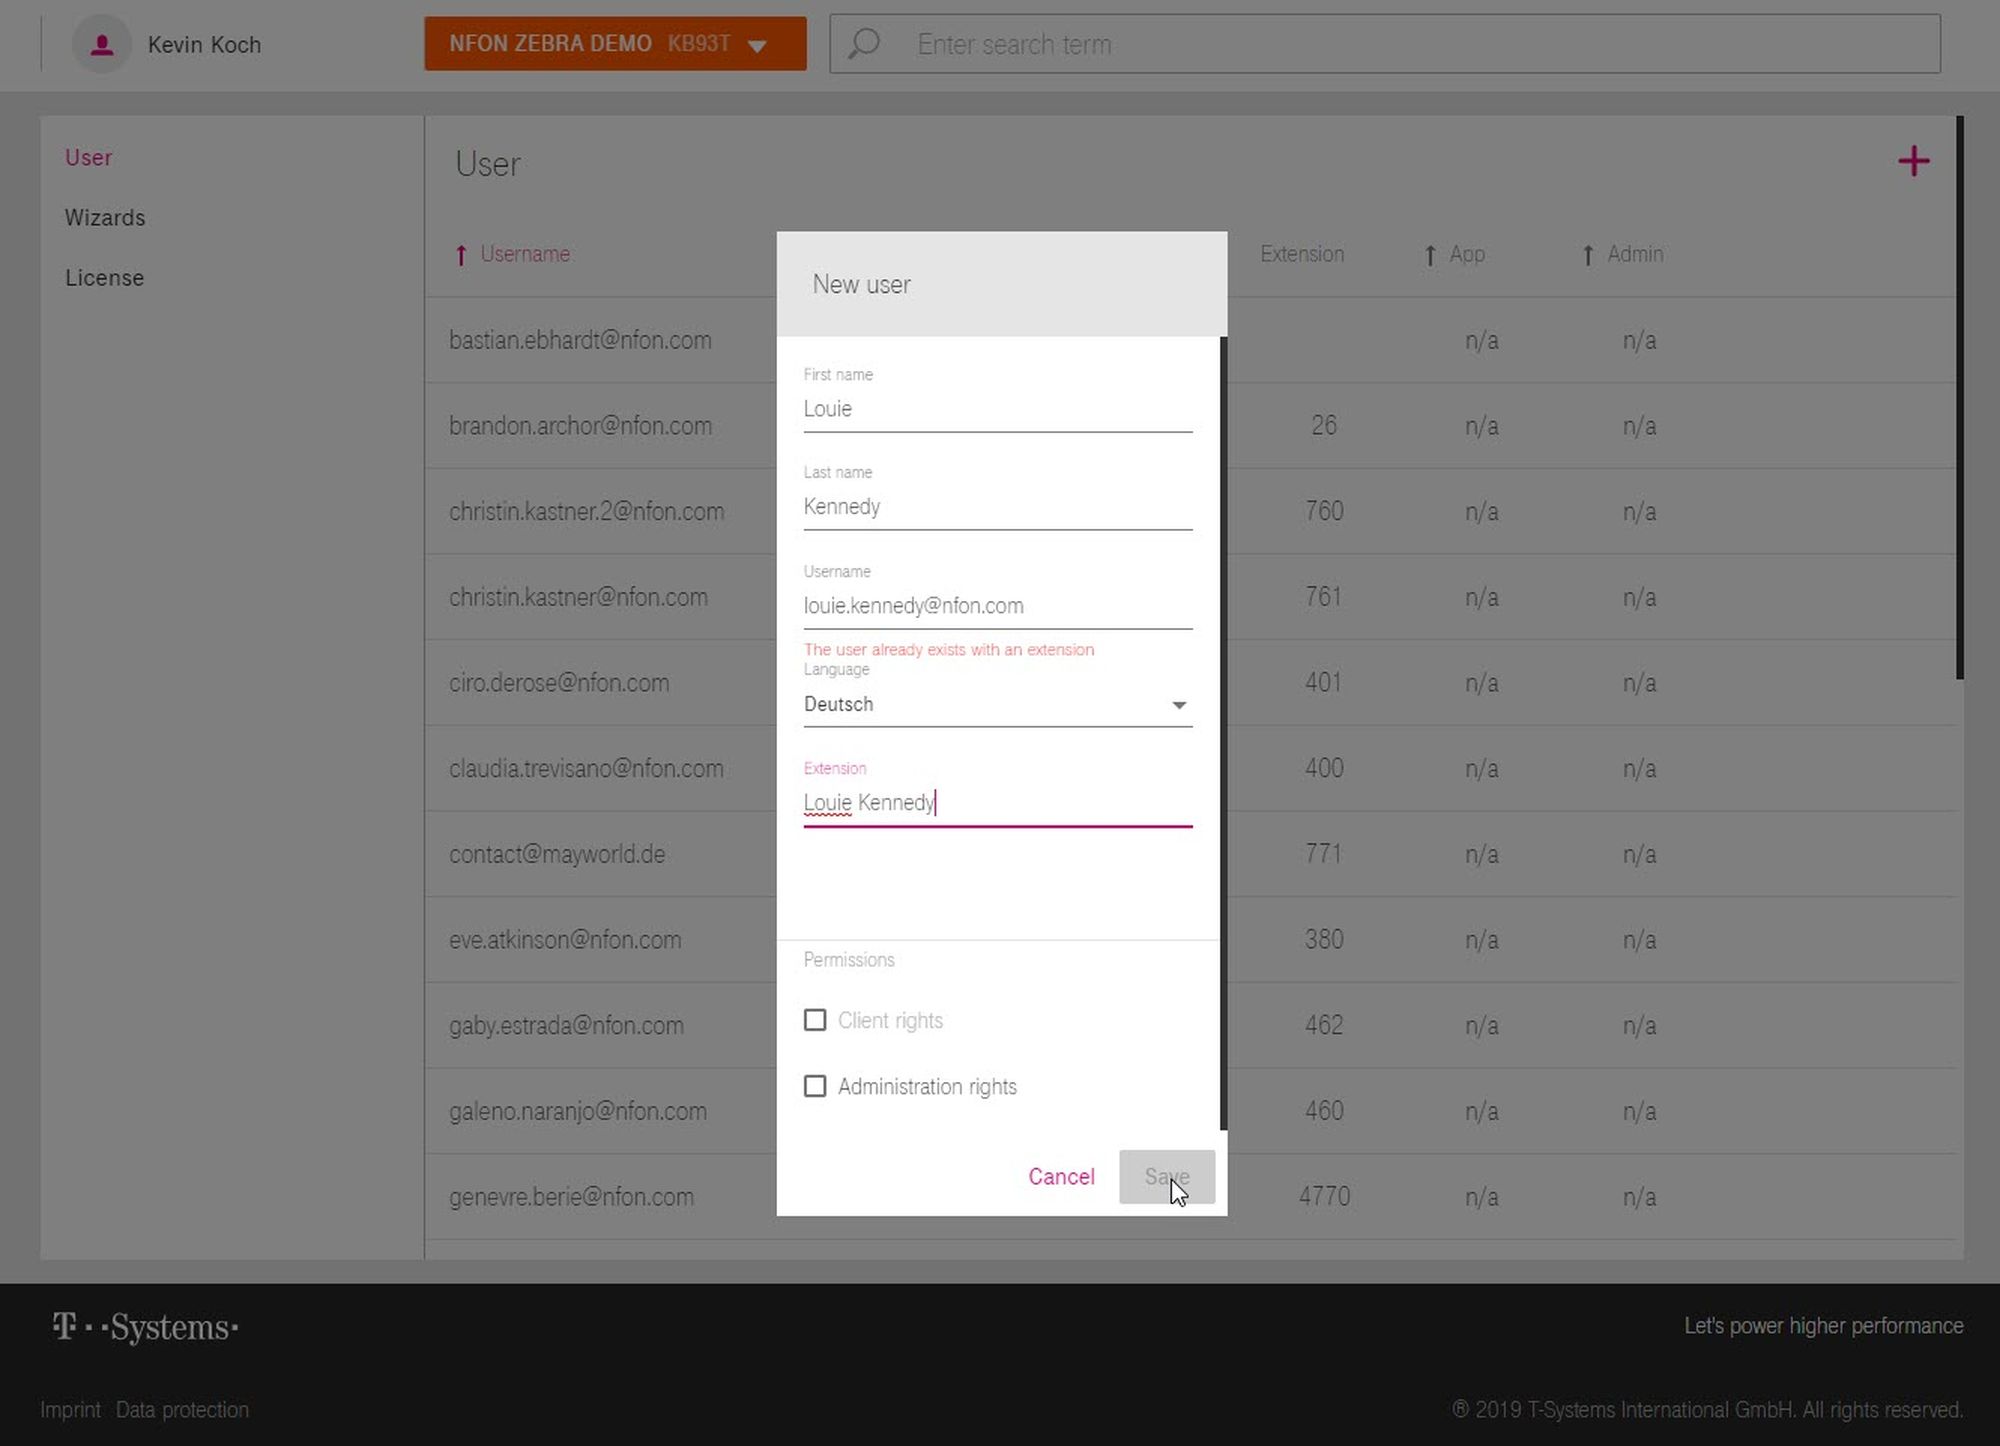2000x1446 pixels.
Task: Select License in the sidebar
Action: (104, 278)
